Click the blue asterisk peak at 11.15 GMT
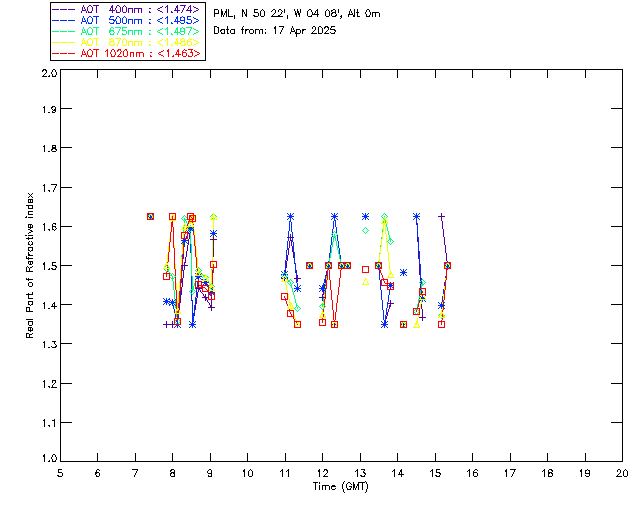 (290, 216)
